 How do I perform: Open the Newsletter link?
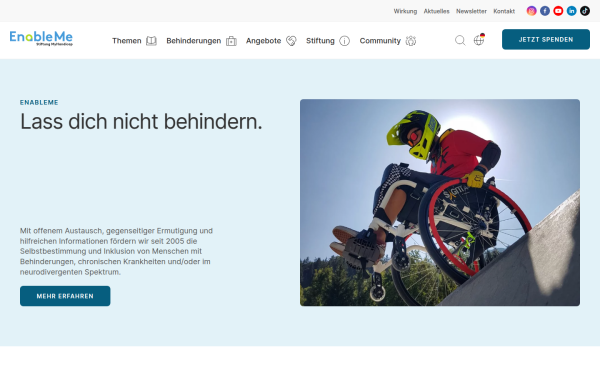(471, 11)
